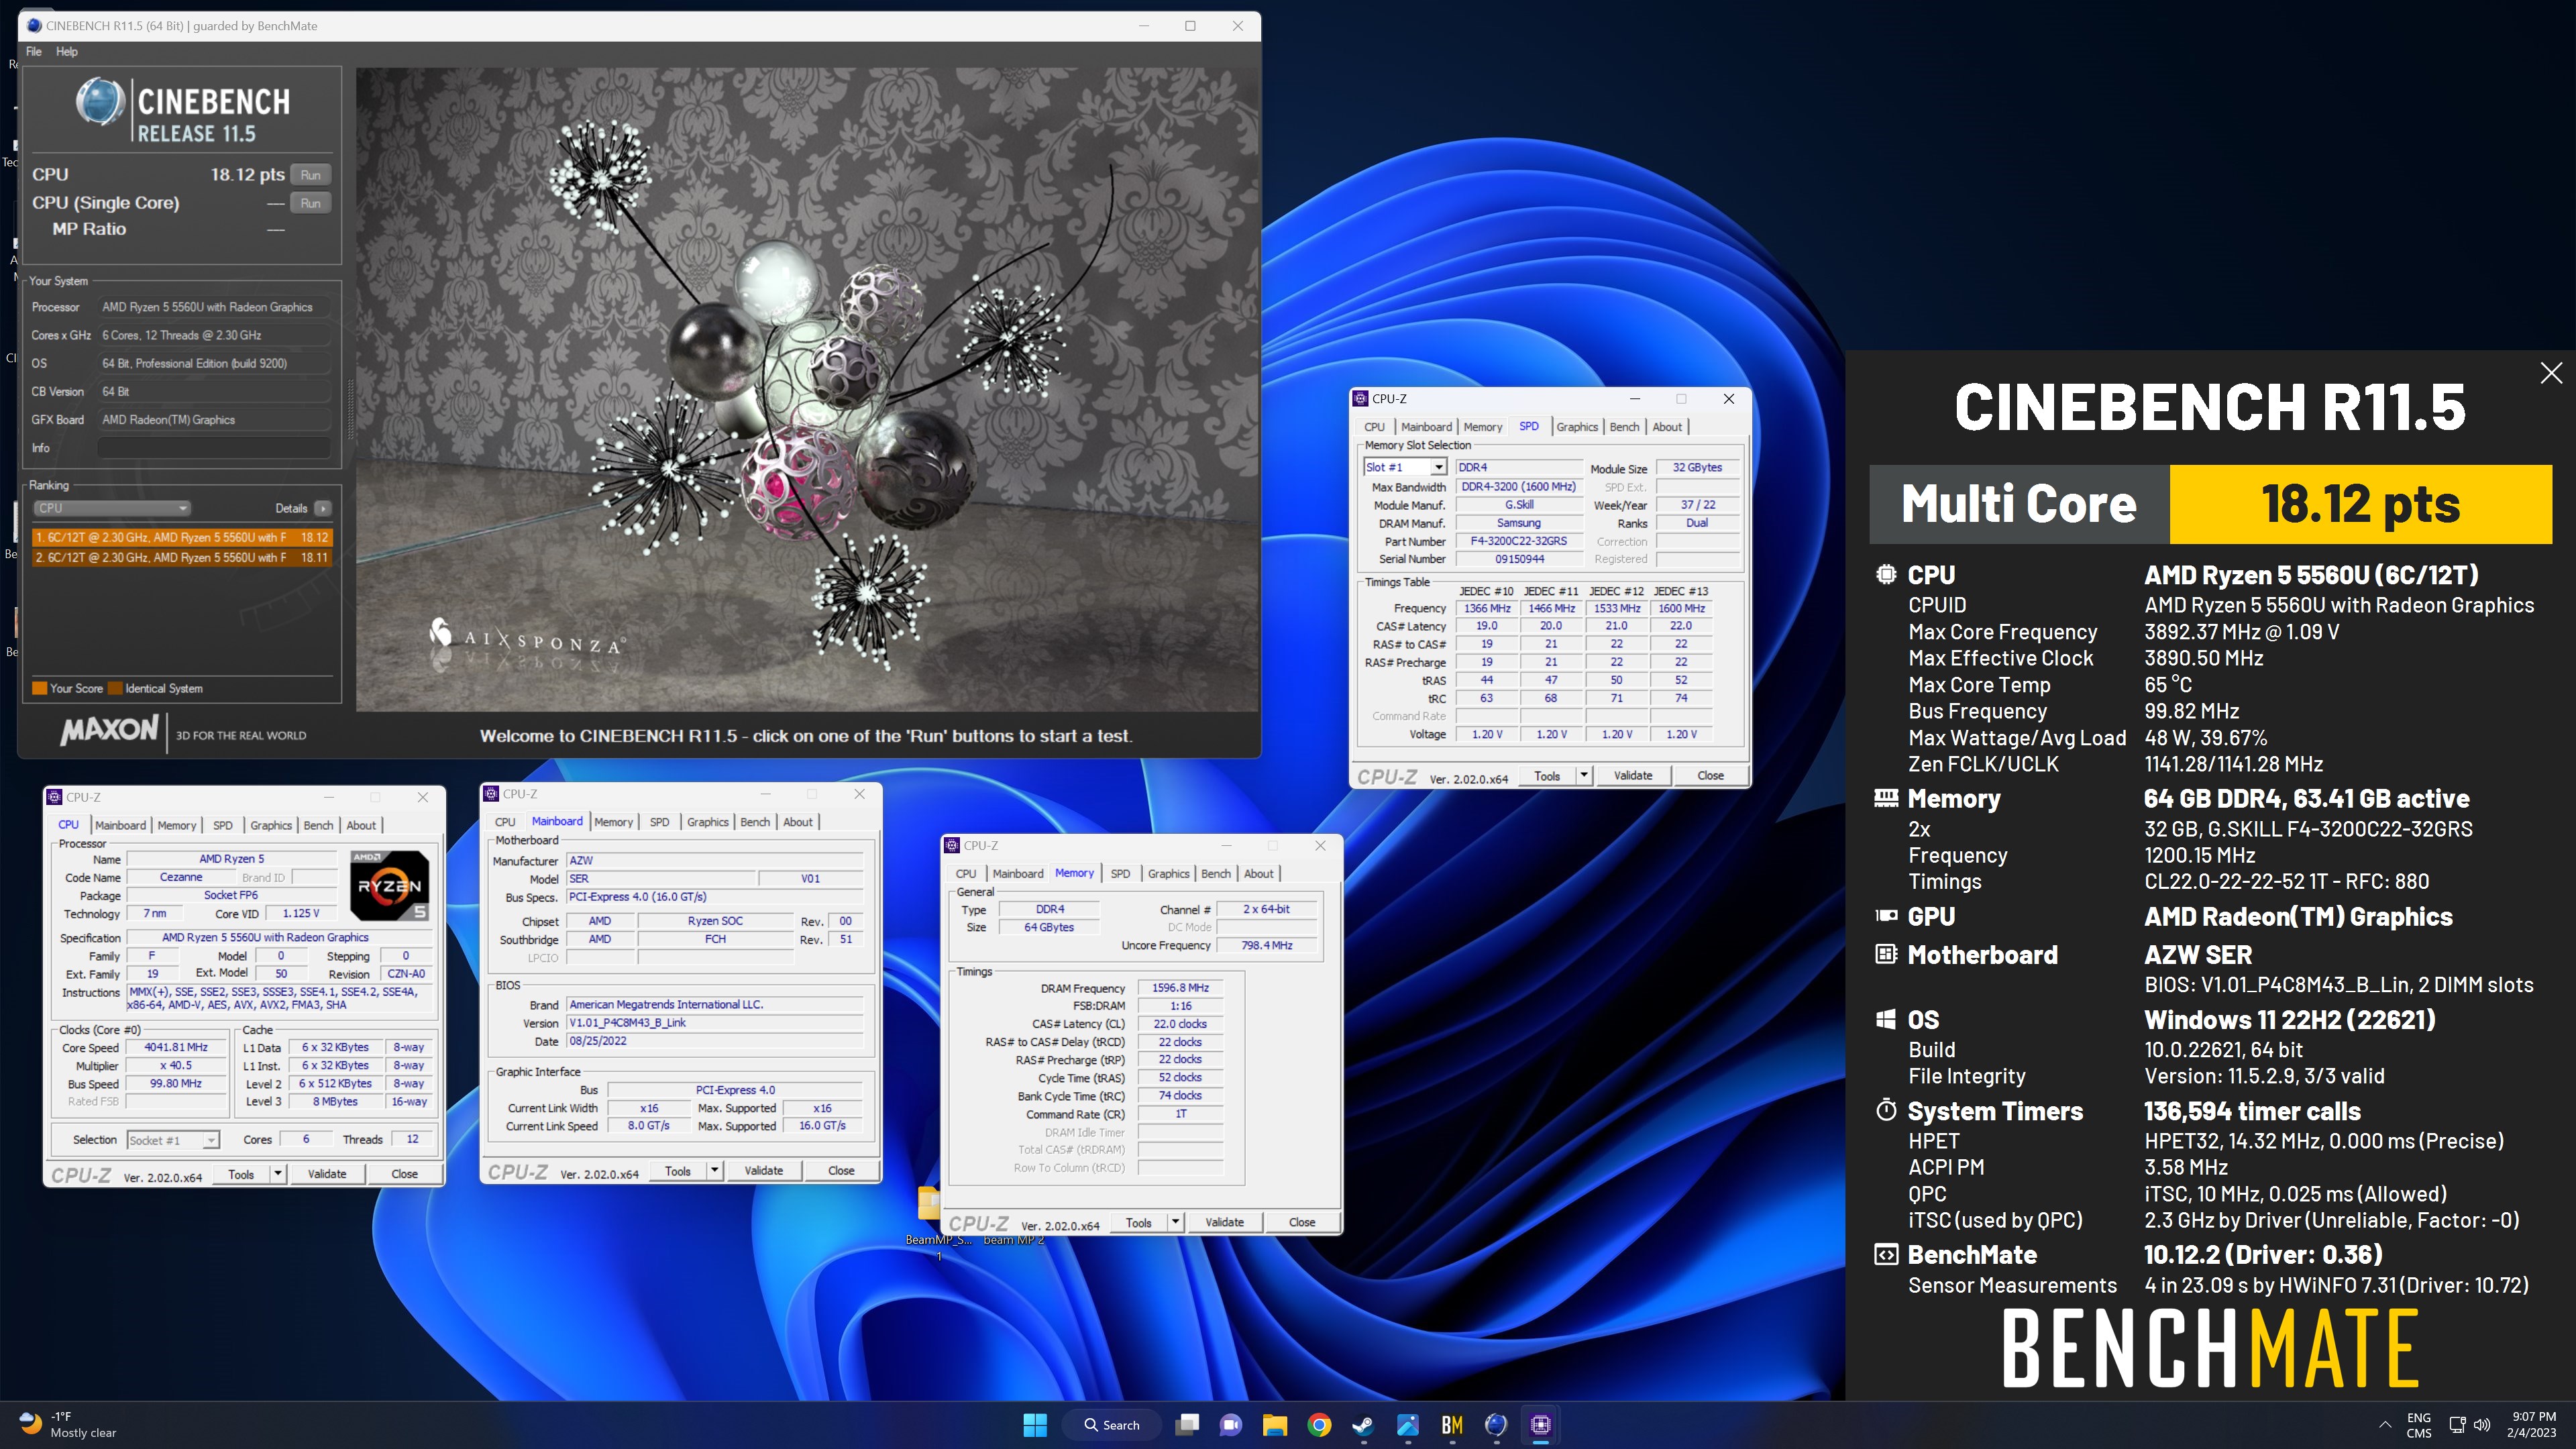Screen dimensions: 2576x1449
Task: Click BIOS version V1.01_P4C8M43_B_Link field
Action: (714, 1023)
